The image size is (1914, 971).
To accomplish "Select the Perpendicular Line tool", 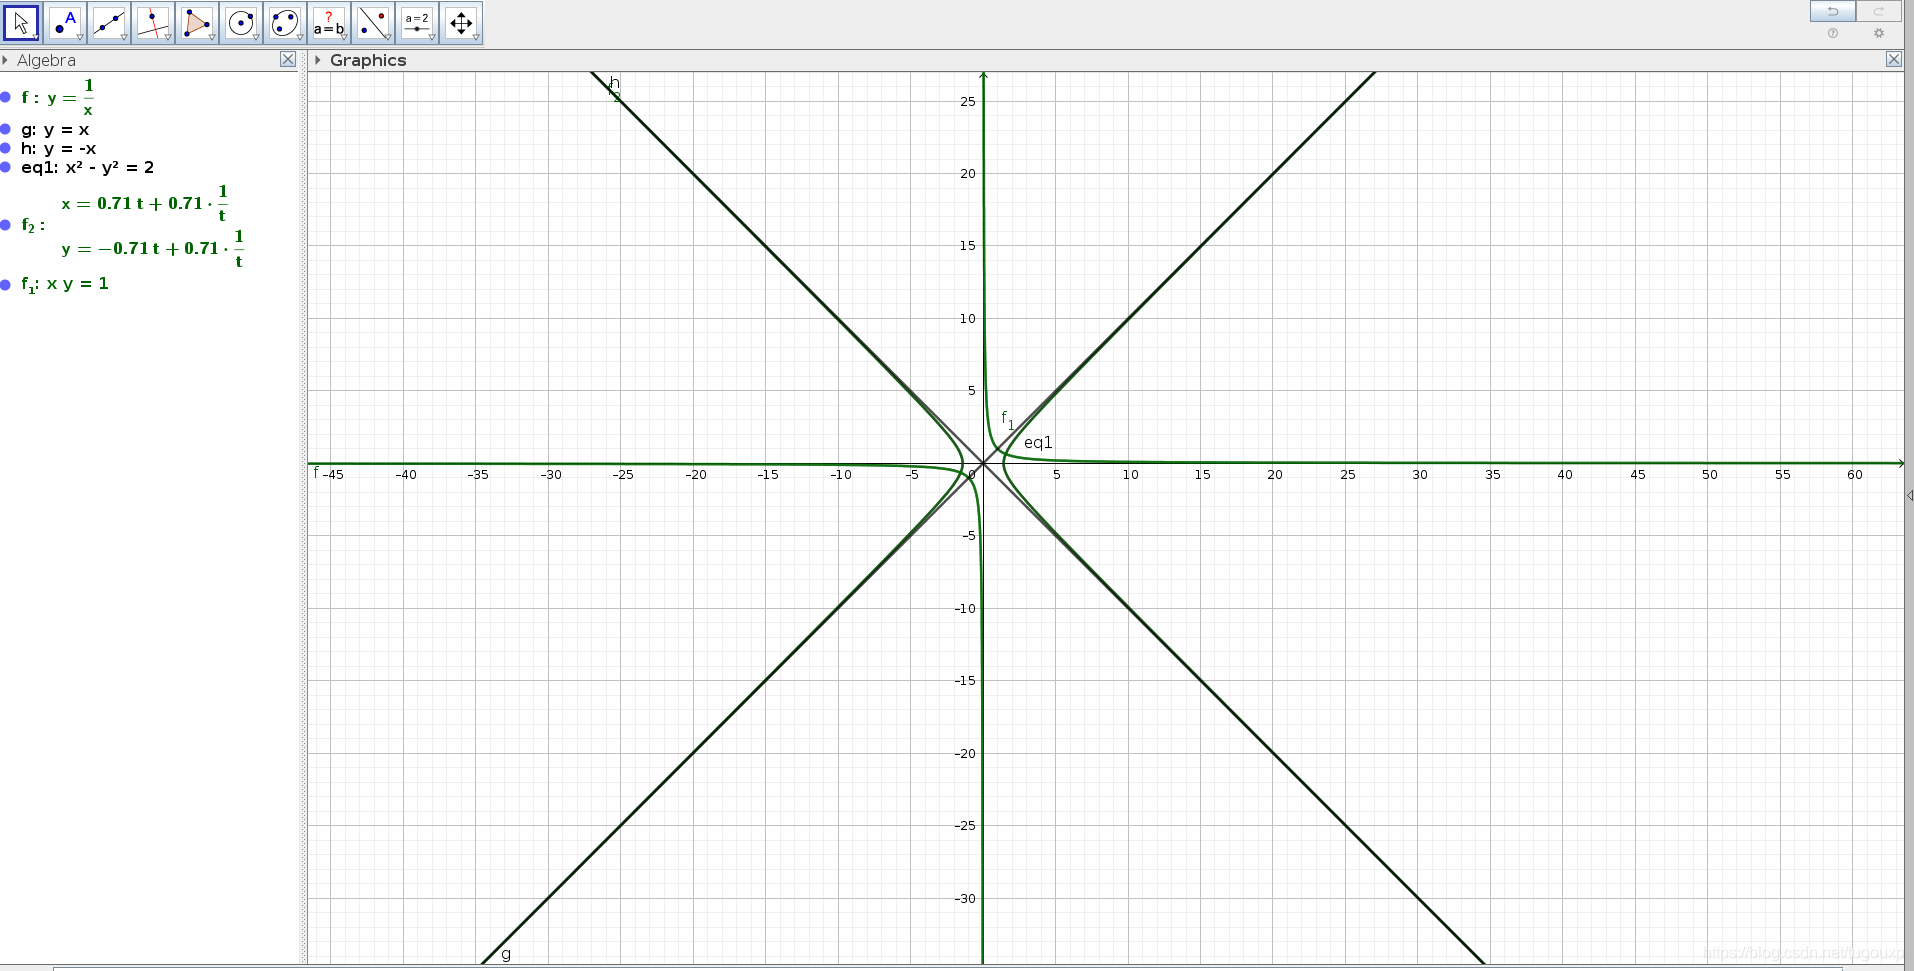I will coord(153,22).
